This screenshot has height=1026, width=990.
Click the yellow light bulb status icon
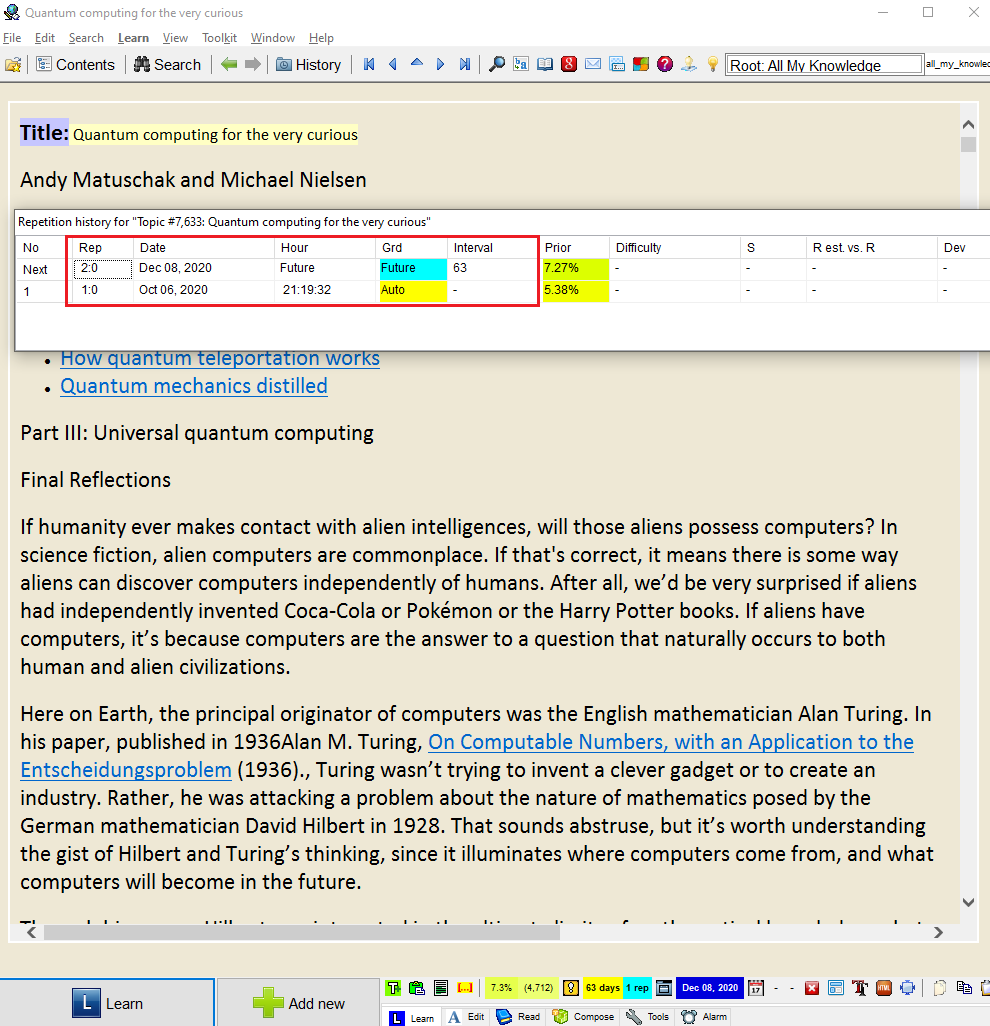(x=571, y=988)
